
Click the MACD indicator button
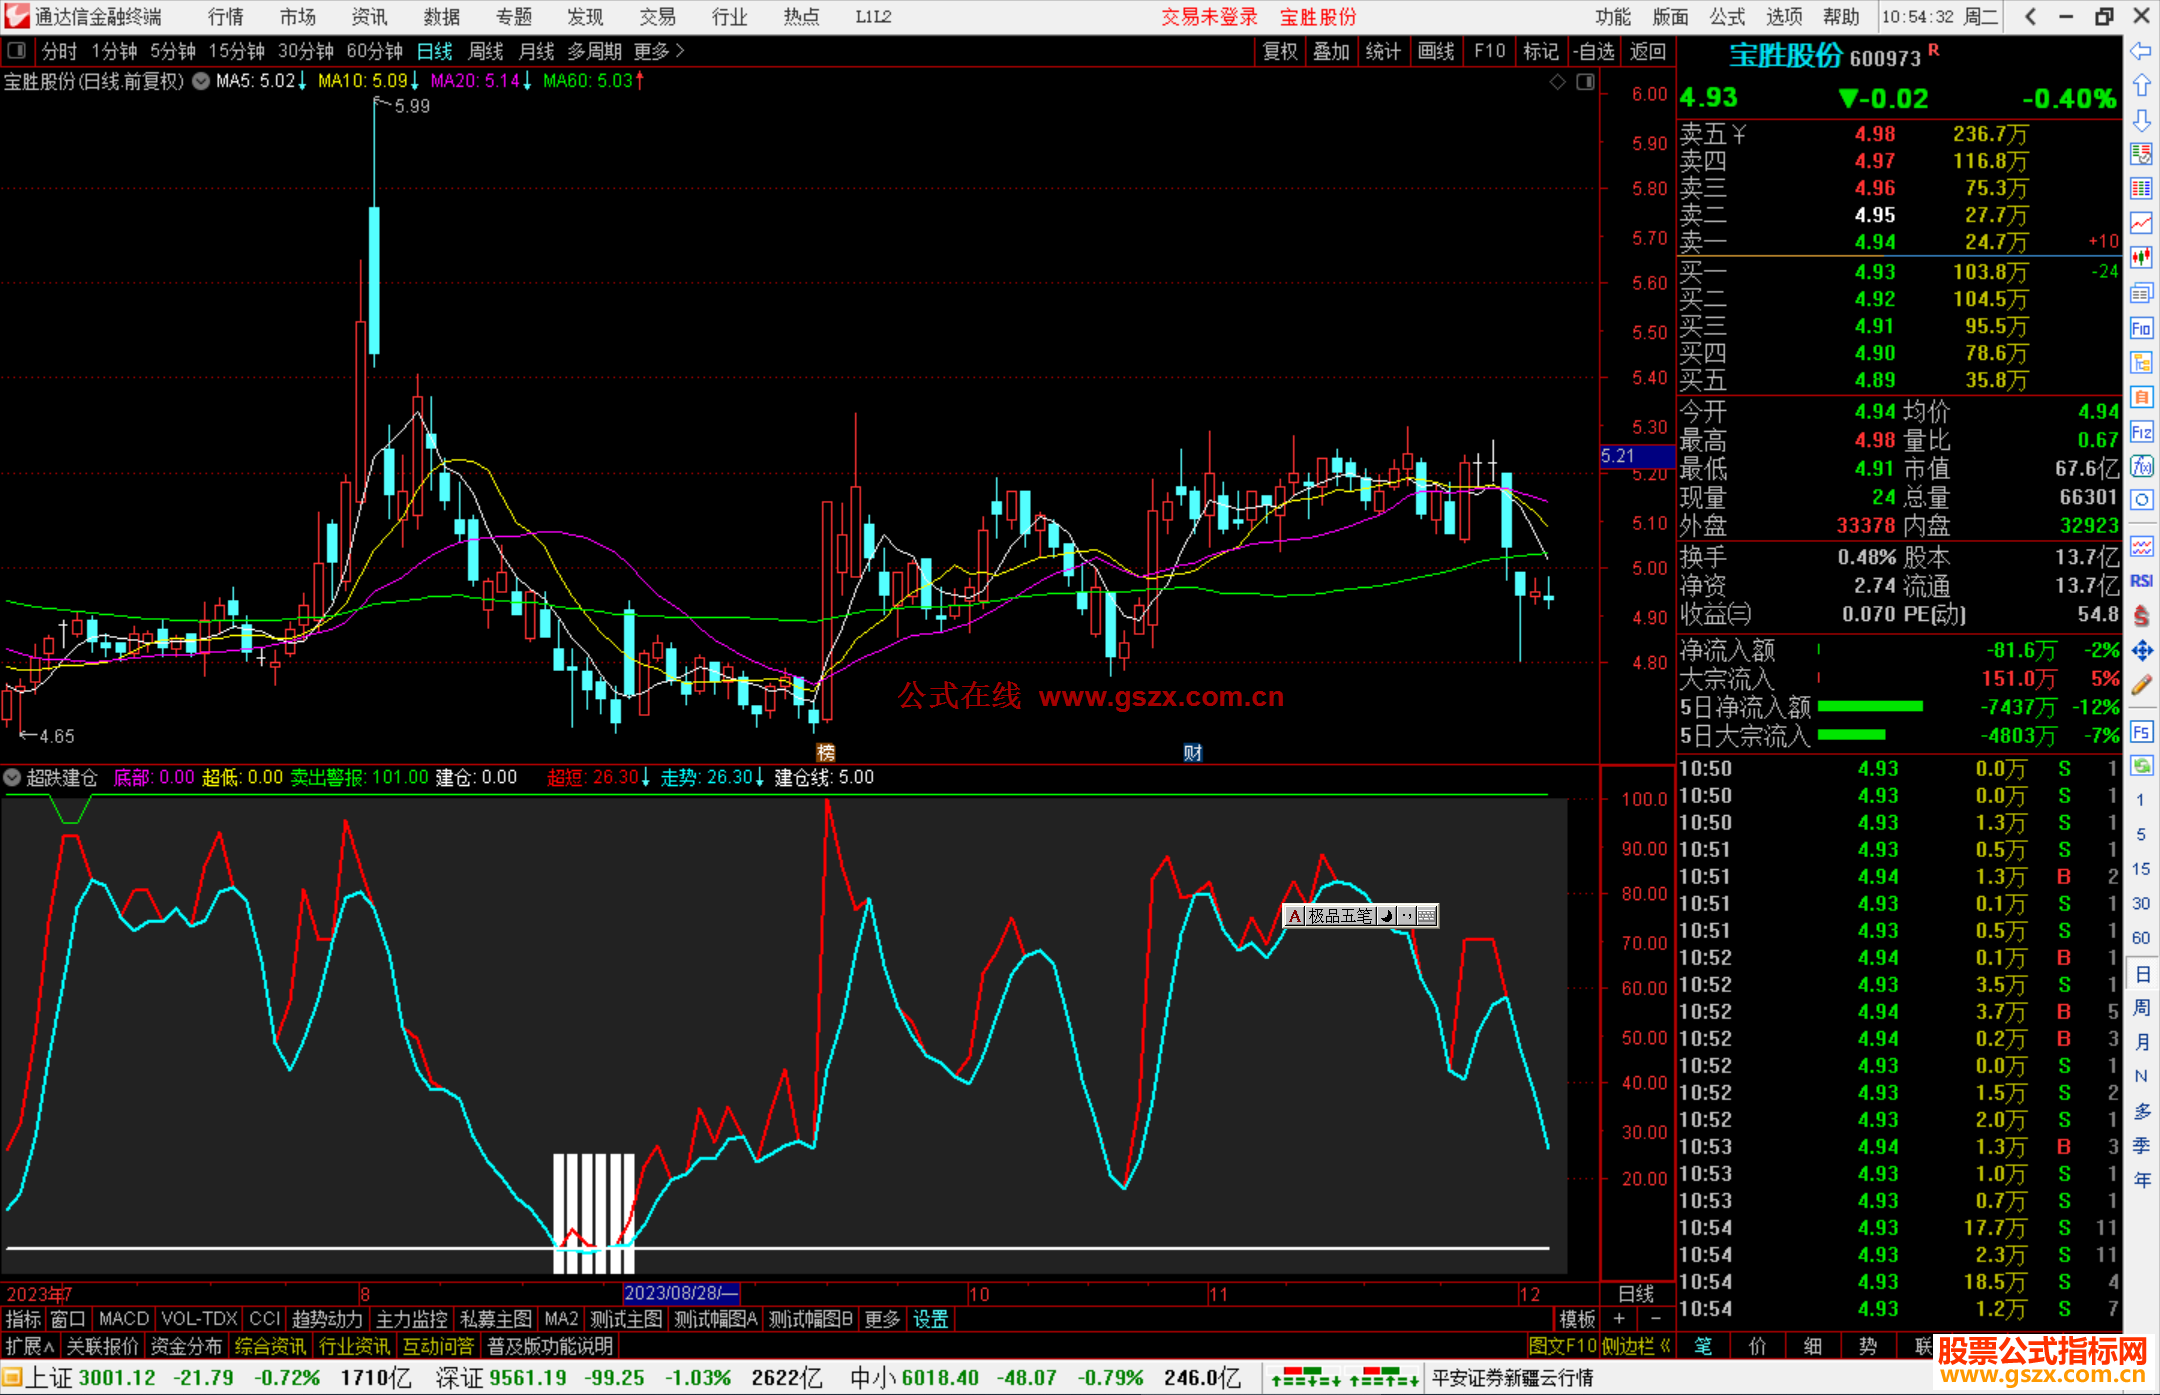(x=123, y=1319)
